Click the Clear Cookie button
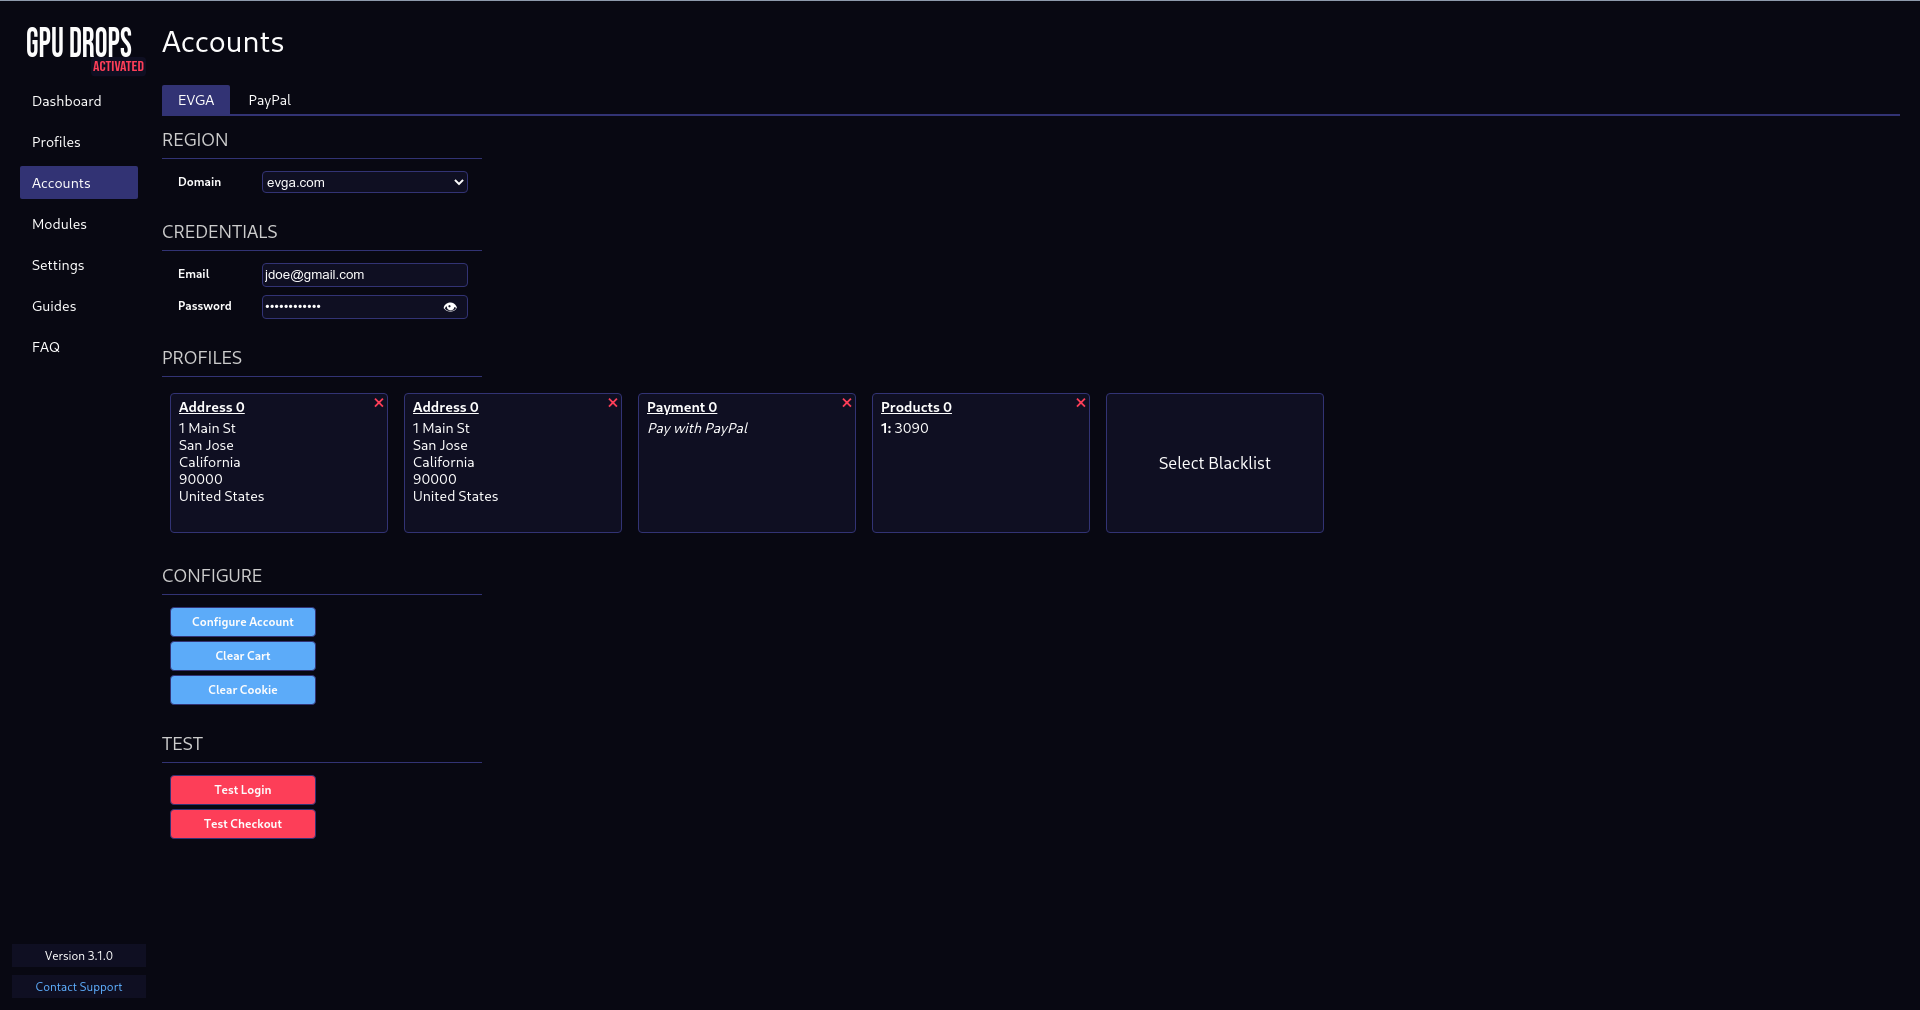Image resolution: width=1920 pixels, height=1010 pixels. pyautogui.click(x=243, y=690)
